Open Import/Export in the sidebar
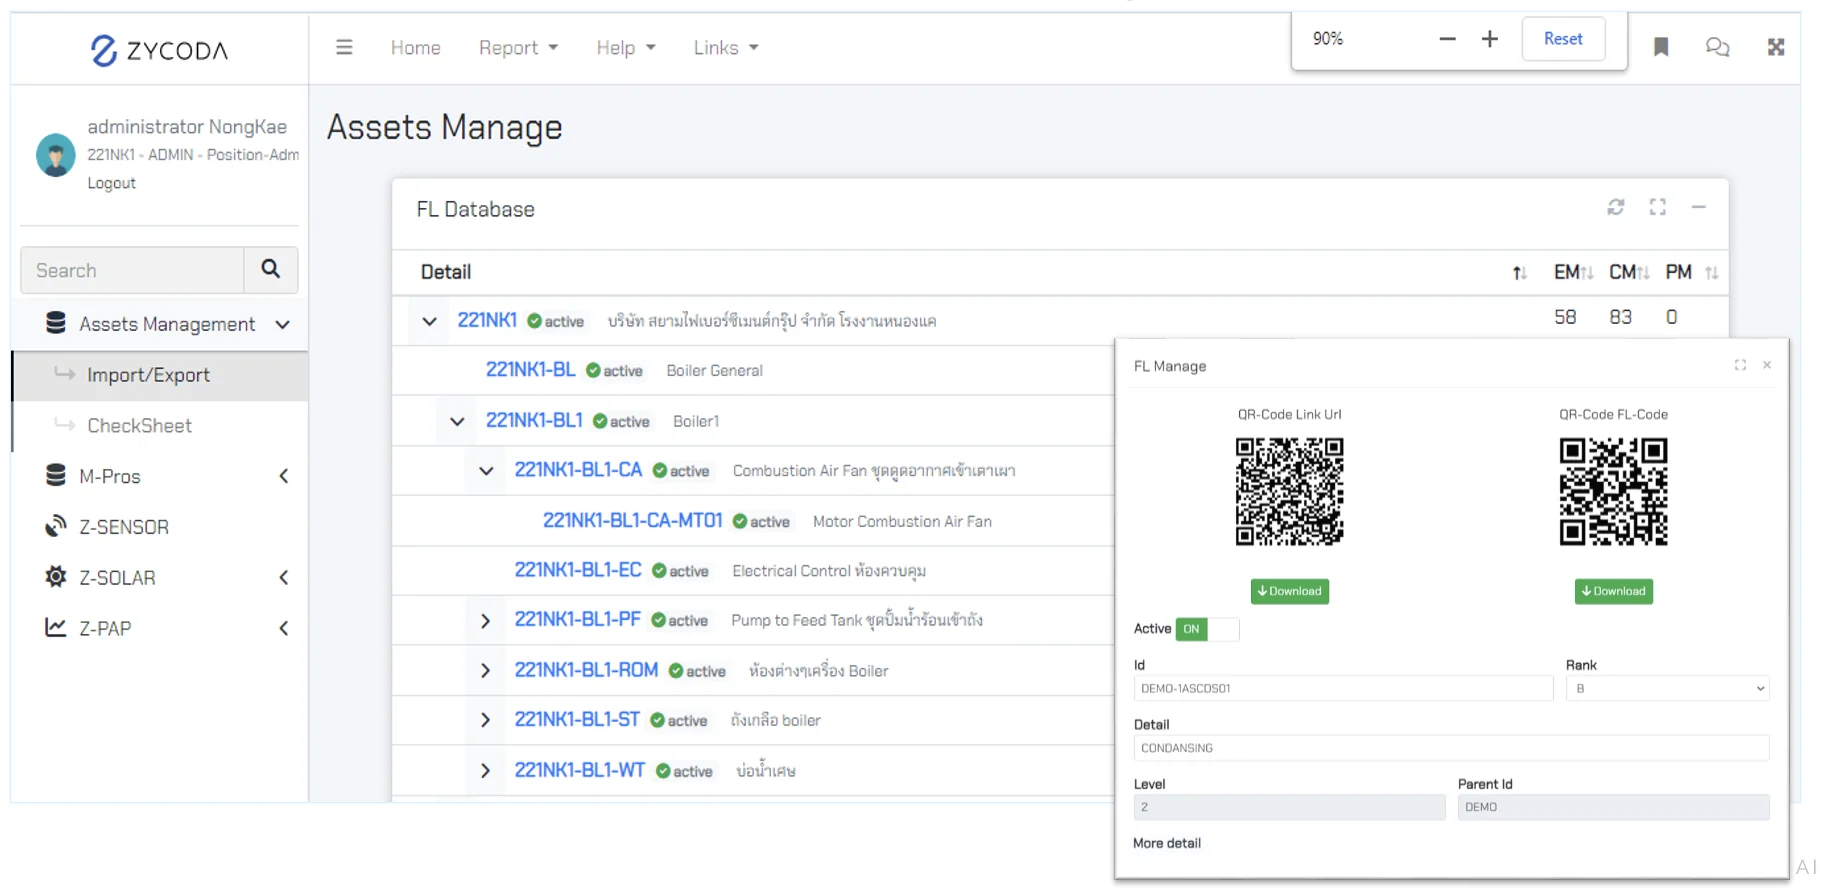 (160, 375)
